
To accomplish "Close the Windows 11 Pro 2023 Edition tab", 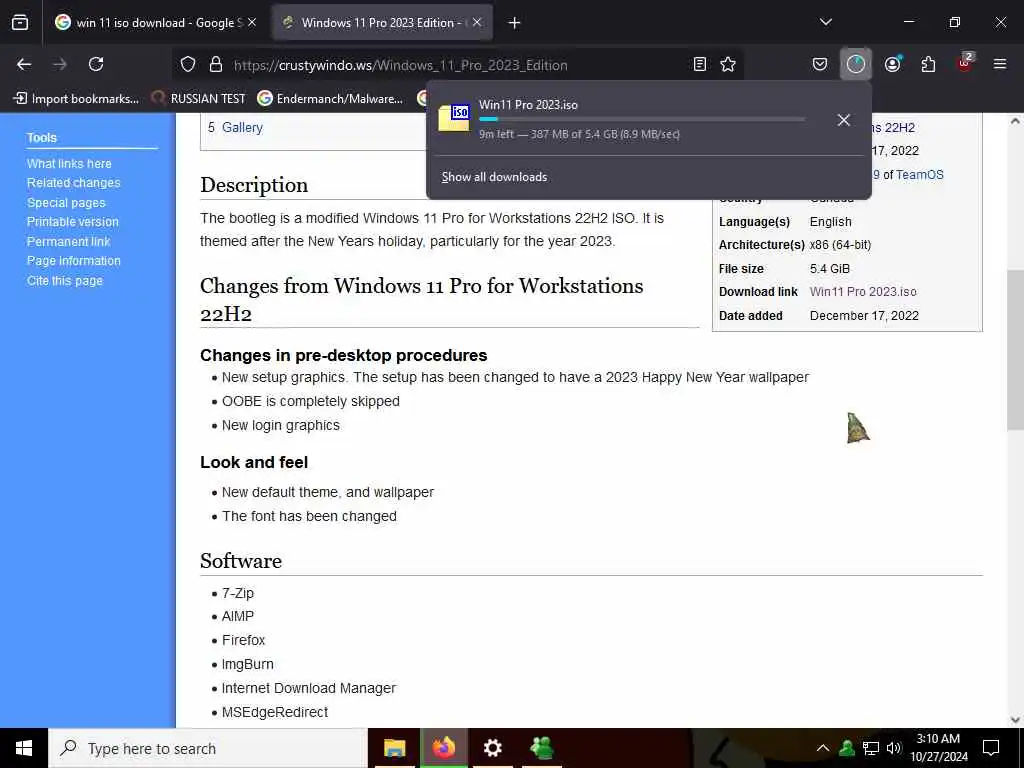I will click(477, 22).
